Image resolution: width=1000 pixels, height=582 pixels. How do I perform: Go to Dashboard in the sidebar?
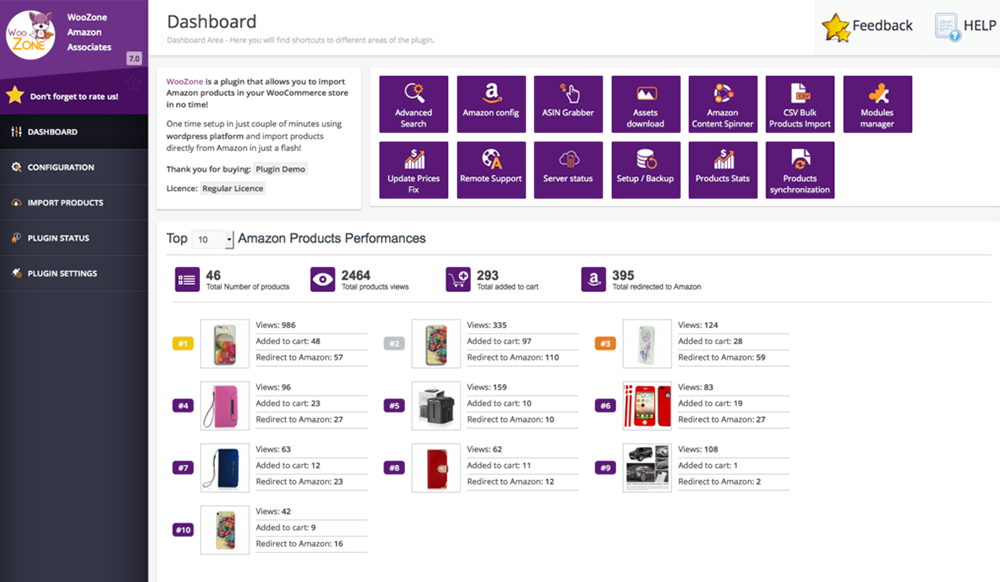click(x=74, y=132)
